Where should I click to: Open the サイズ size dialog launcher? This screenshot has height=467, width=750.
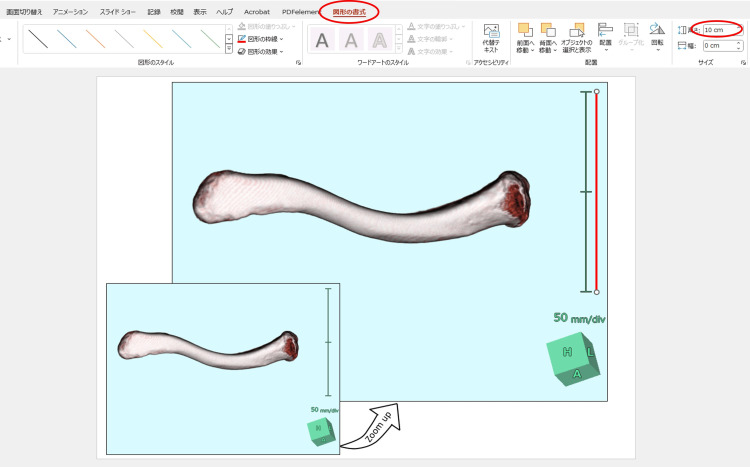click(x=743, y=63)
